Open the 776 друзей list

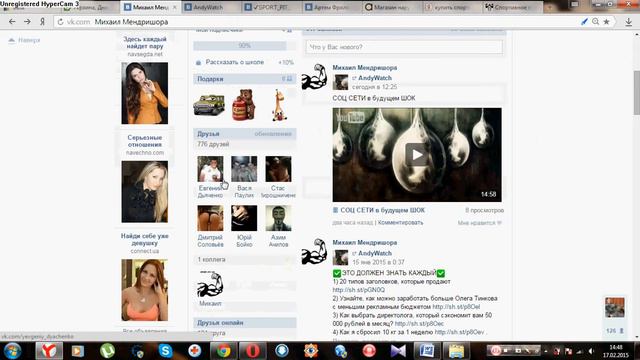(x=213, y=144)
